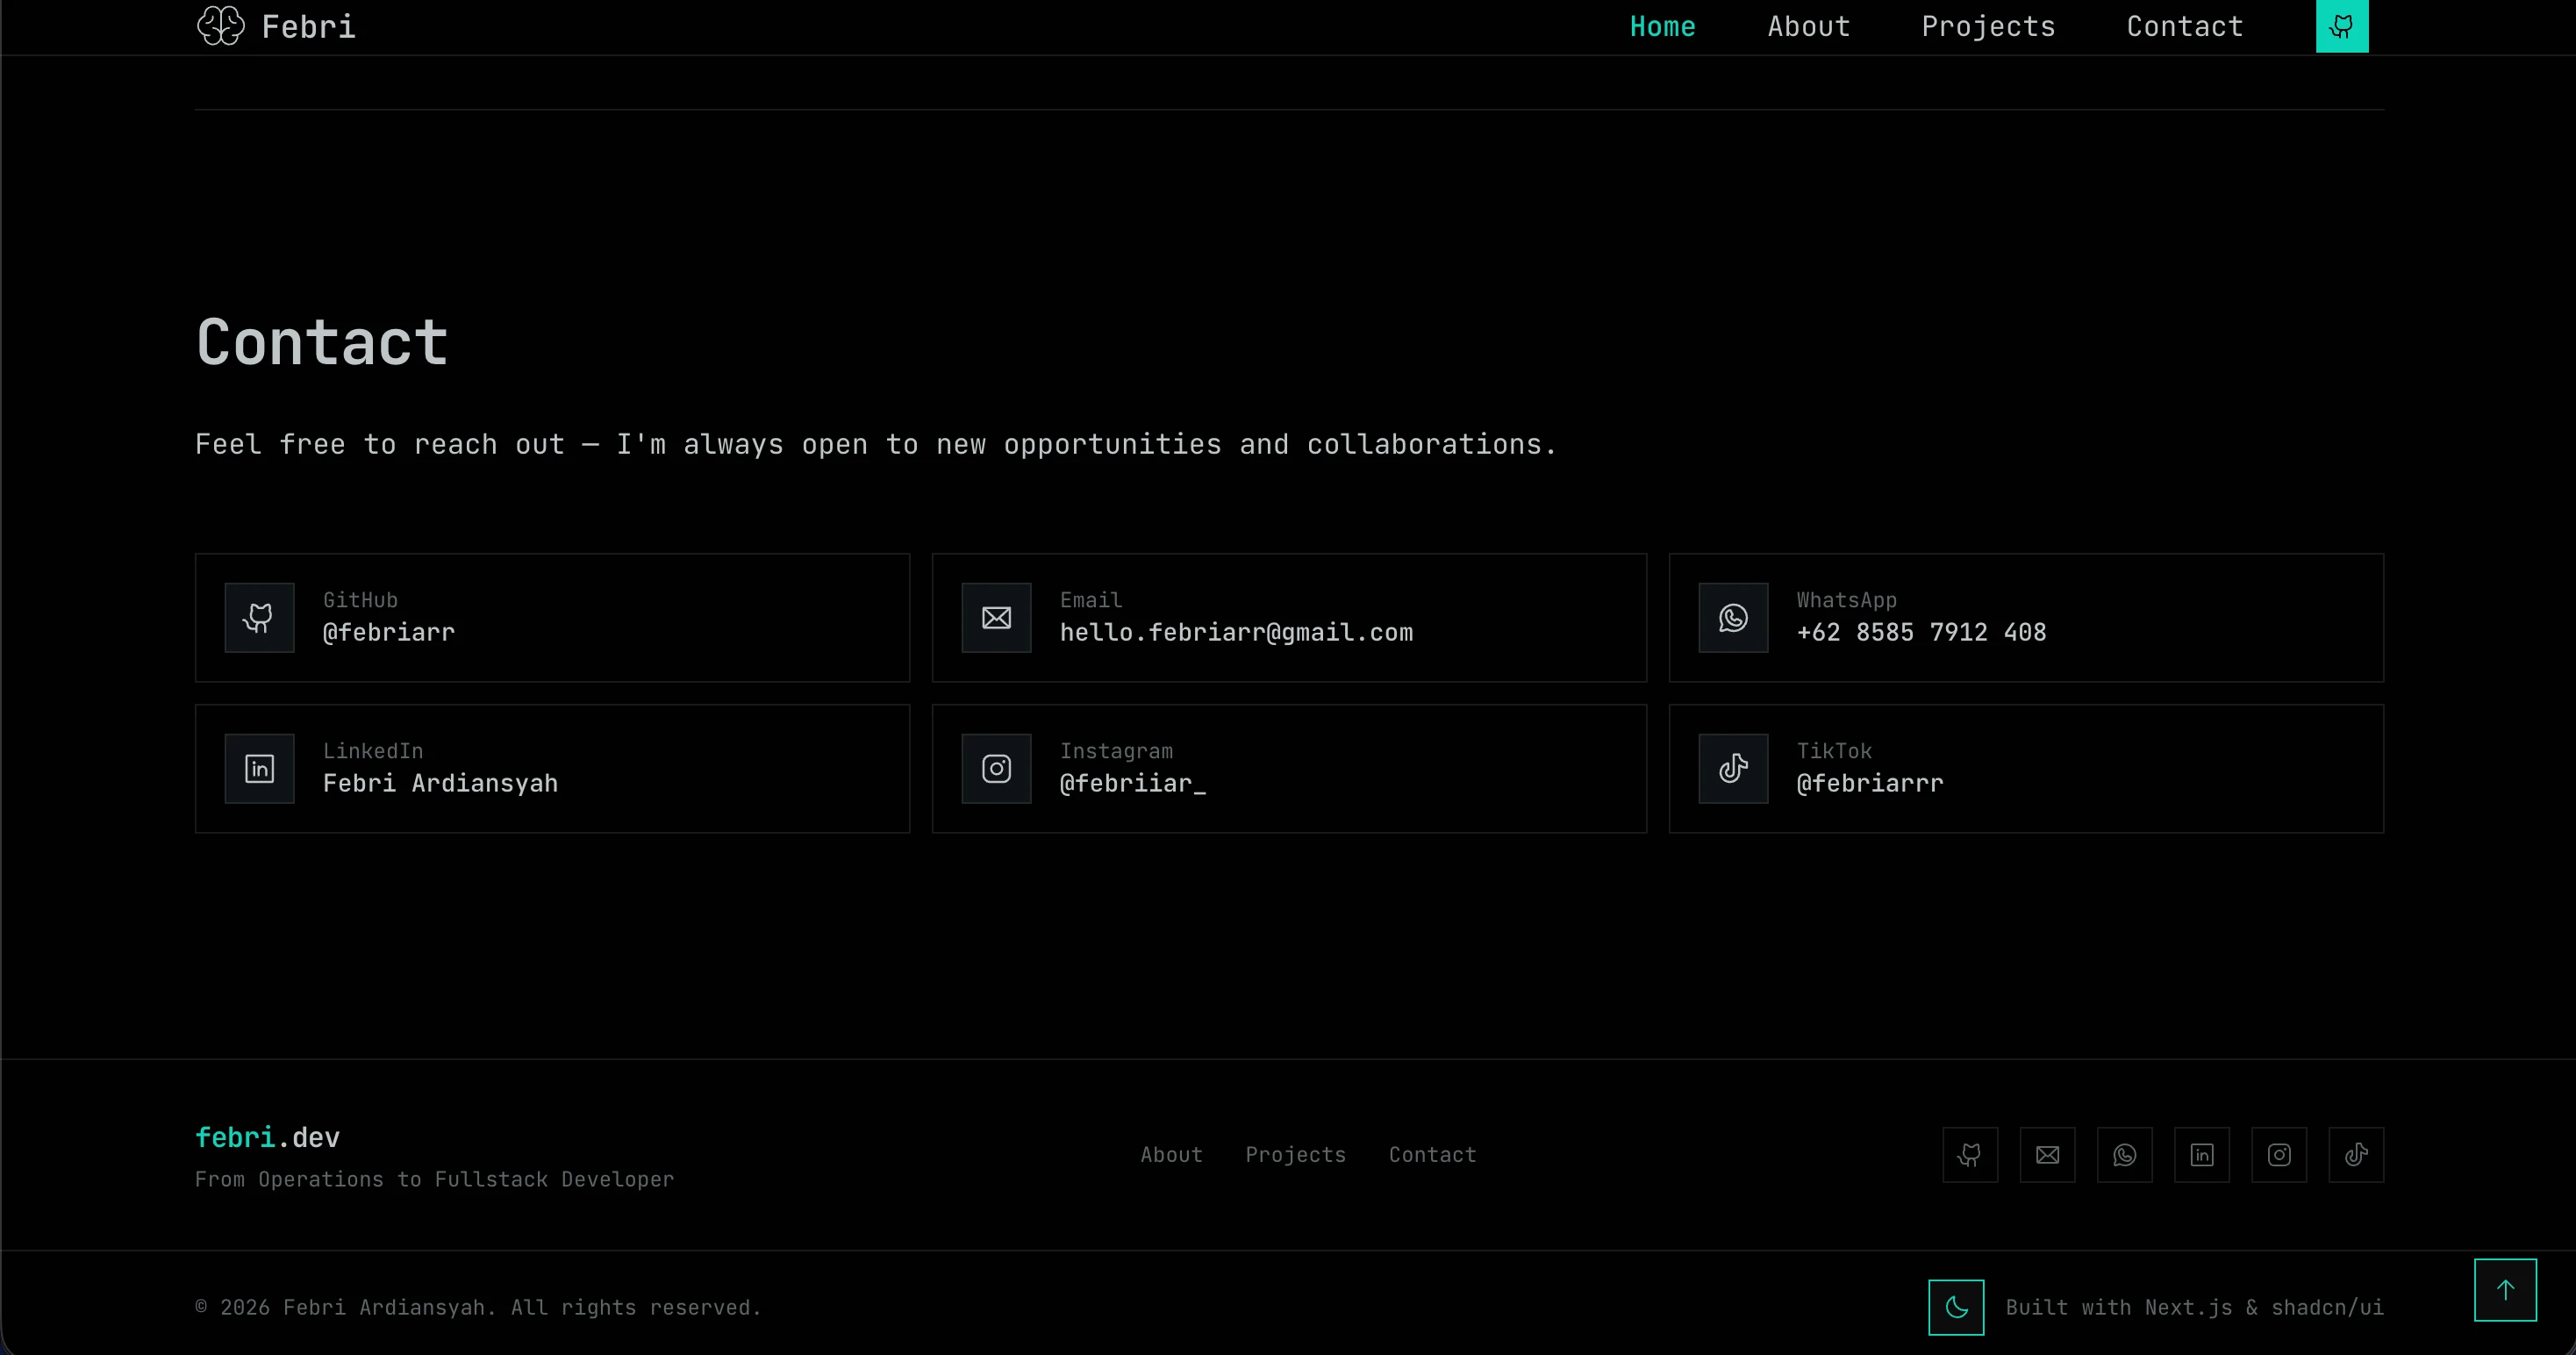Click the LinkedIn icon in contact card
Screen dimensions: 2576x1355
pyautogui.click(x=259, y=769)
